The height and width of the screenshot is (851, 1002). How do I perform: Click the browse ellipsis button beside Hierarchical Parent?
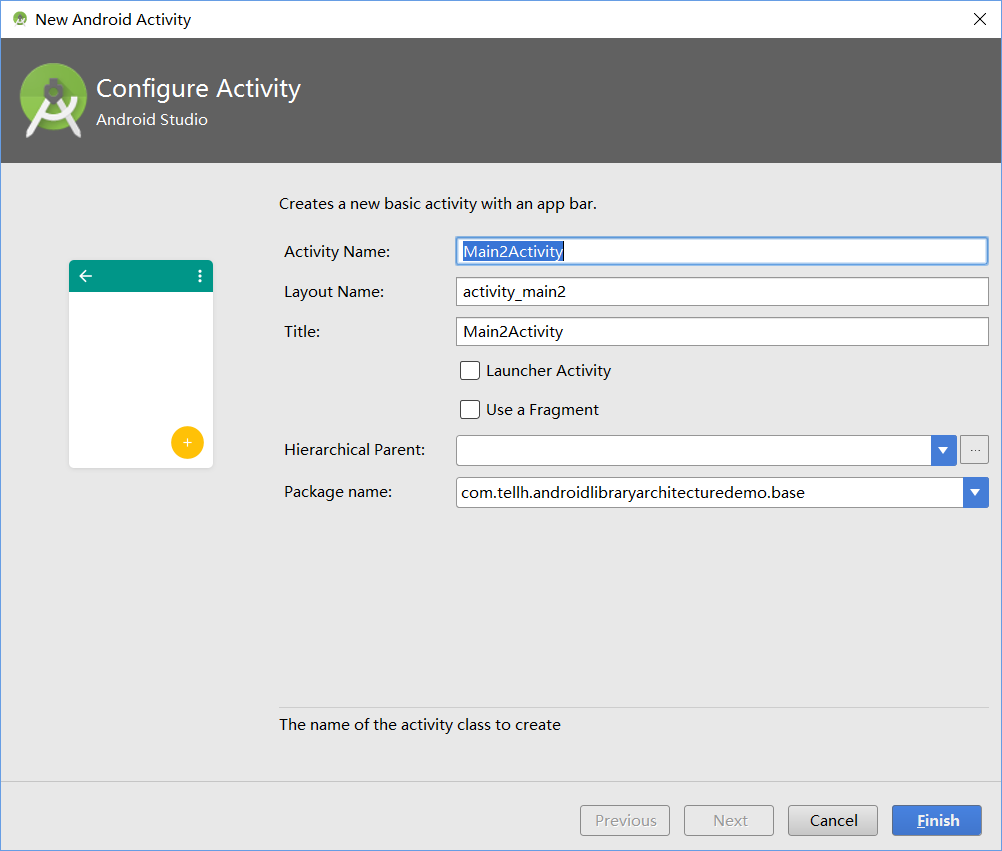point(975,450)
